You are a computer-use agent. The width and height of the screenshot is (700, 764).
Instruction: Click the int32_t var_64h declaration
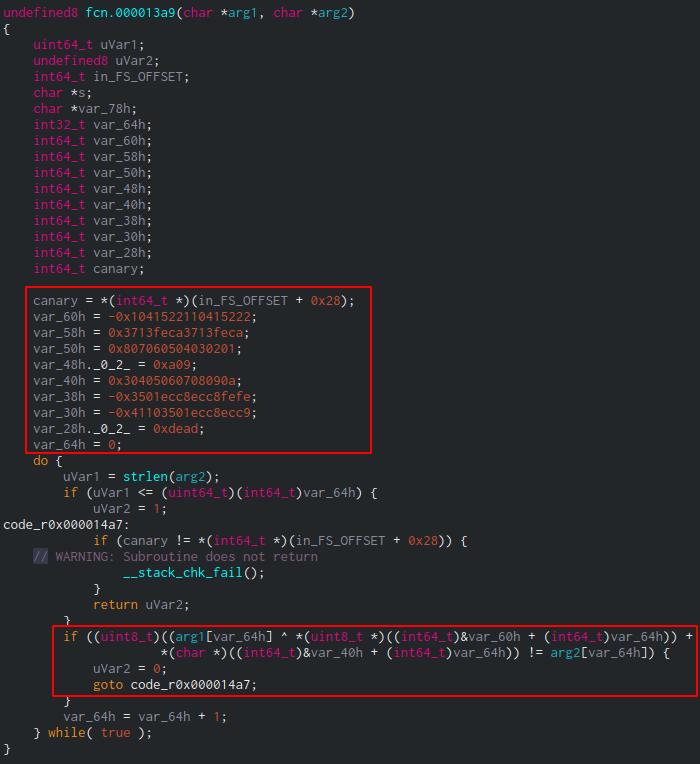pos(92,125)
